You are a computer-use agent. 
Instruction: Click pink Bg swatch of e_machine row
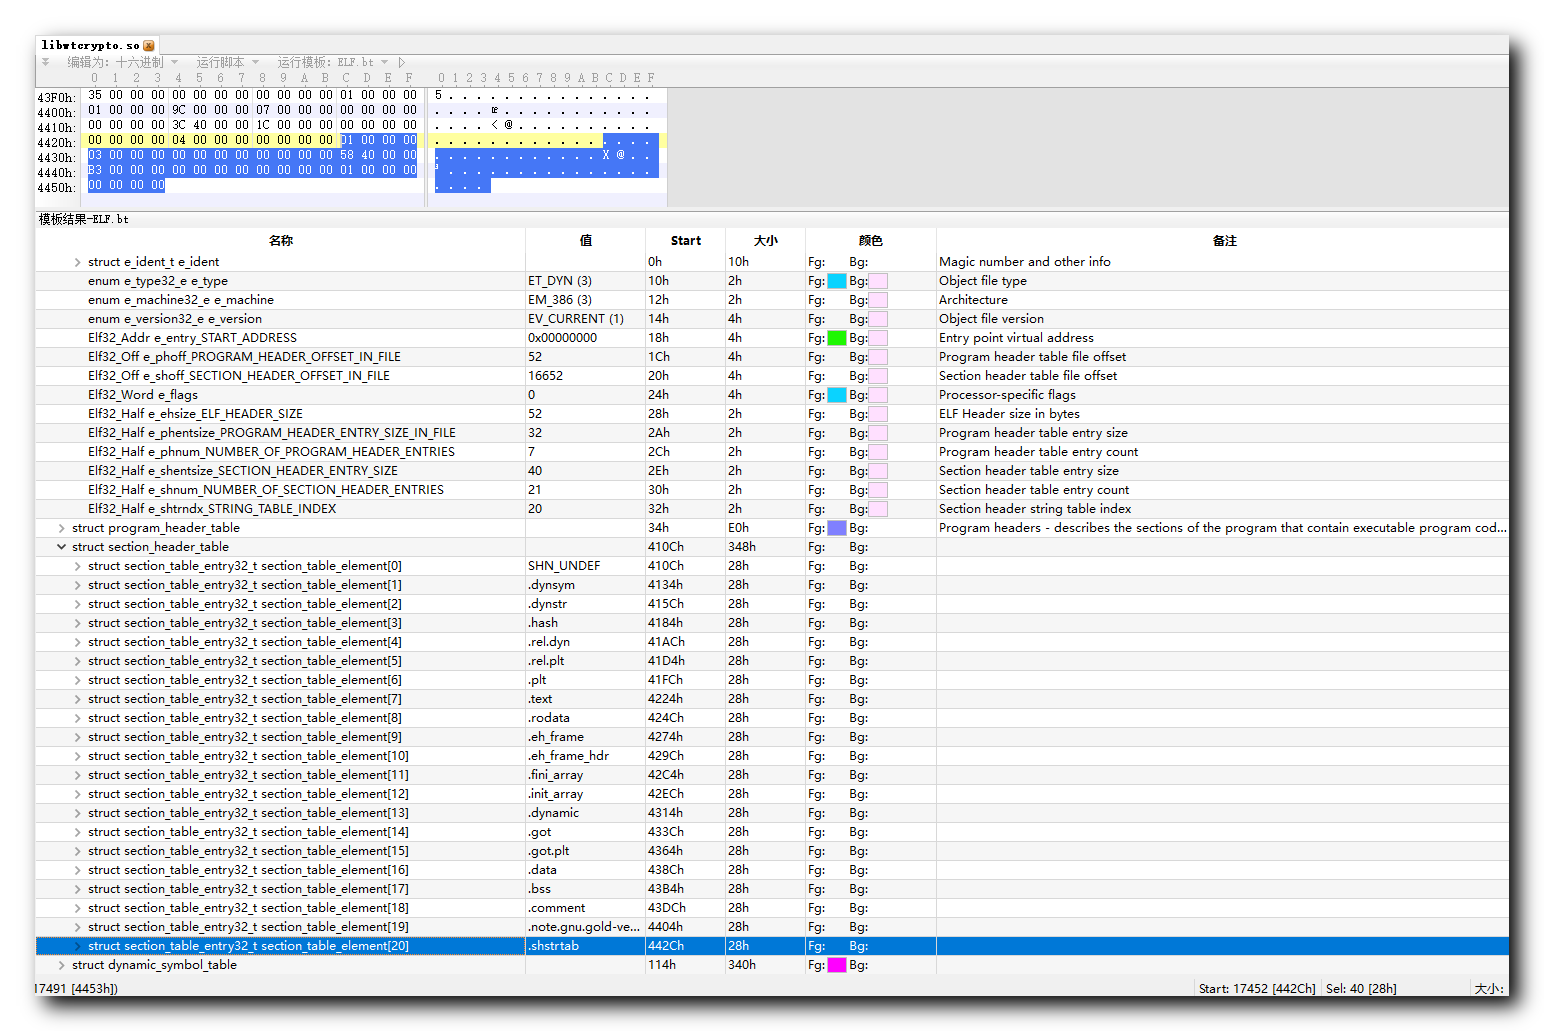point(878,300)
